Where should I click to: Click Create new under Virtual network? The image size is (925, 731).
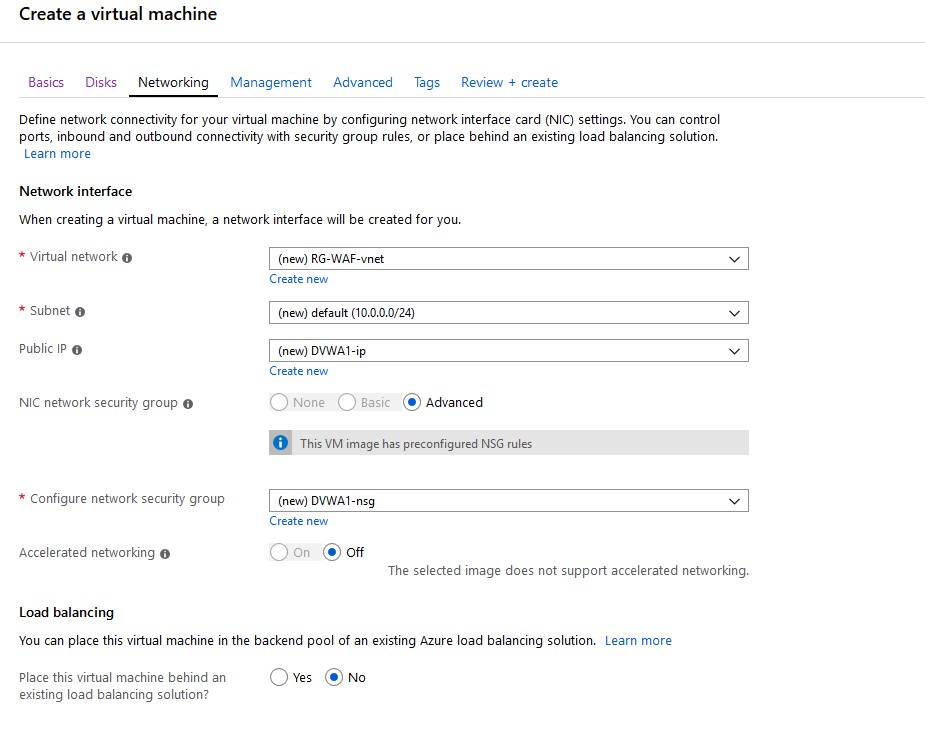[298, 279]
